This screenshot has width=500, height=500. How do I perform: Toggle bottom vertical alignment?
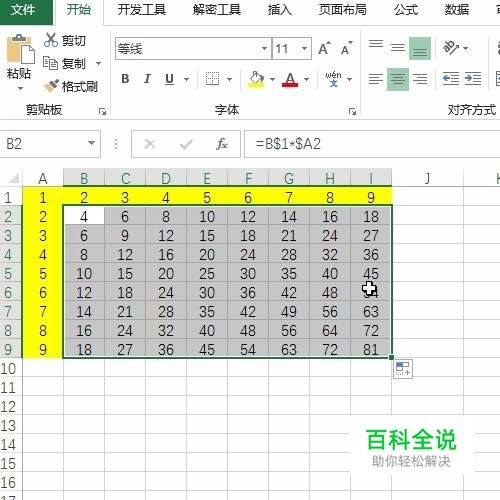click(x=420, y=48)
